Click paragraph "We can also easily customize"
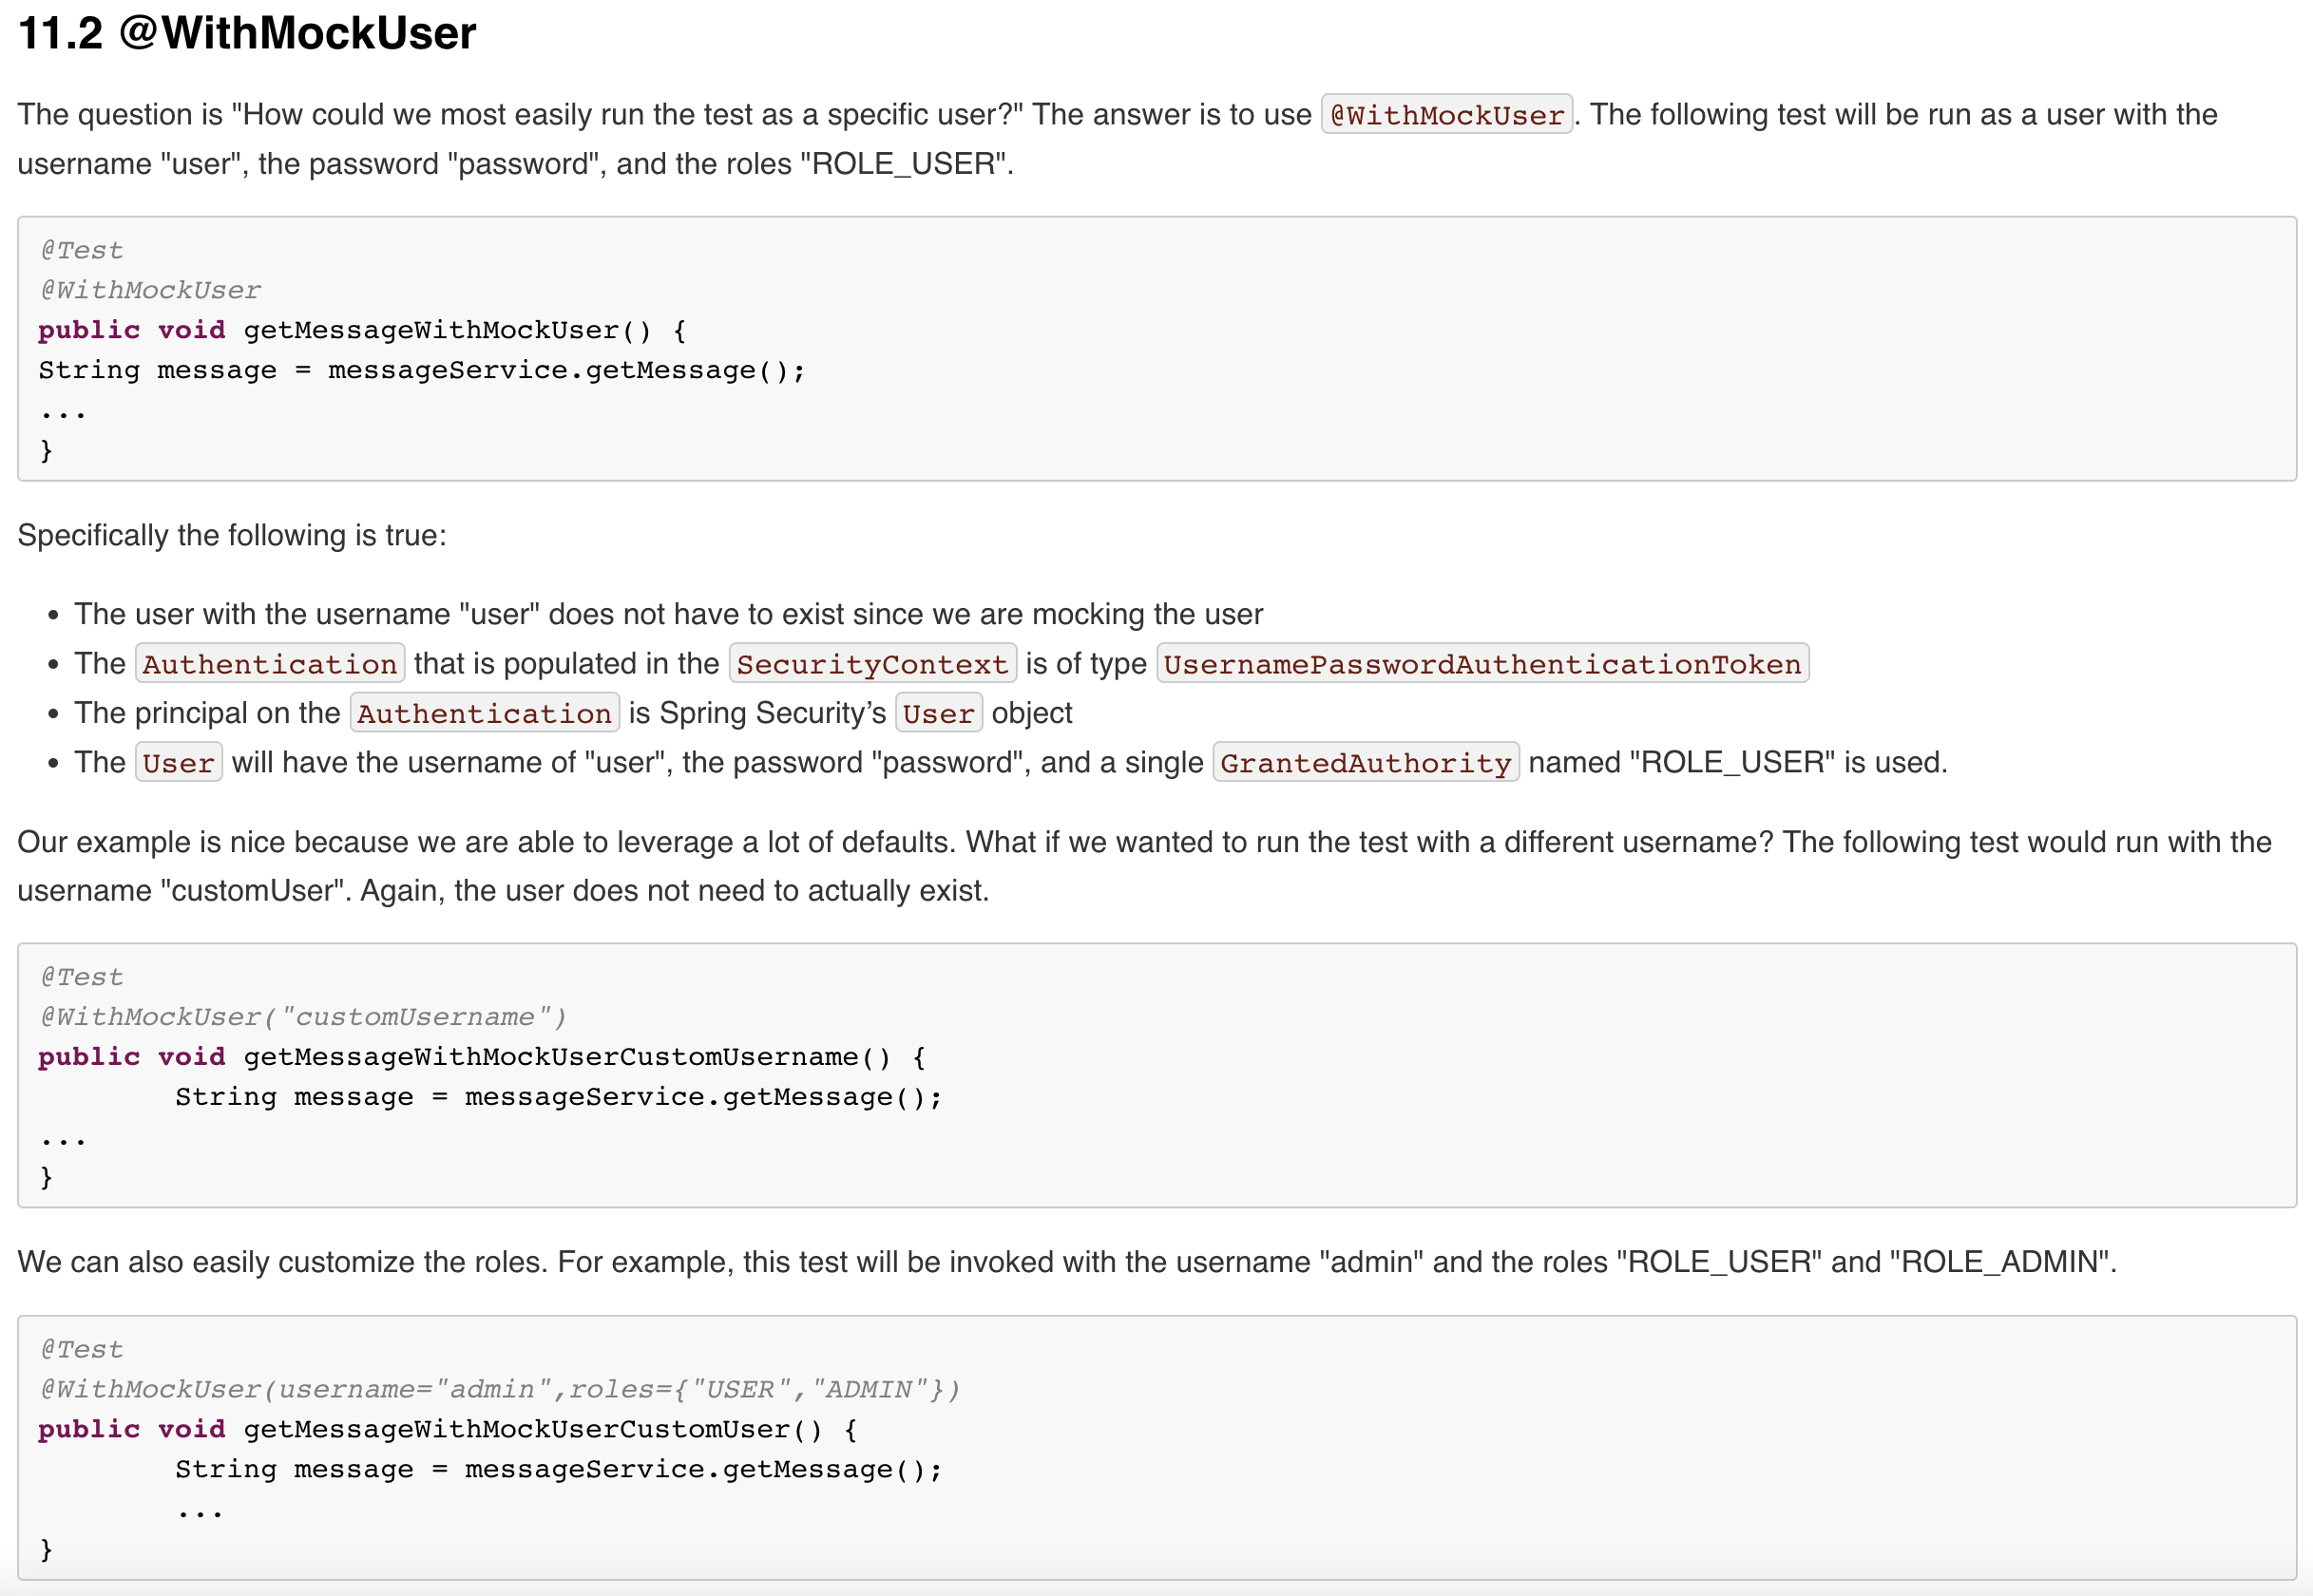This screenshot has height=1596, width=2313. click(1066, 1262)
